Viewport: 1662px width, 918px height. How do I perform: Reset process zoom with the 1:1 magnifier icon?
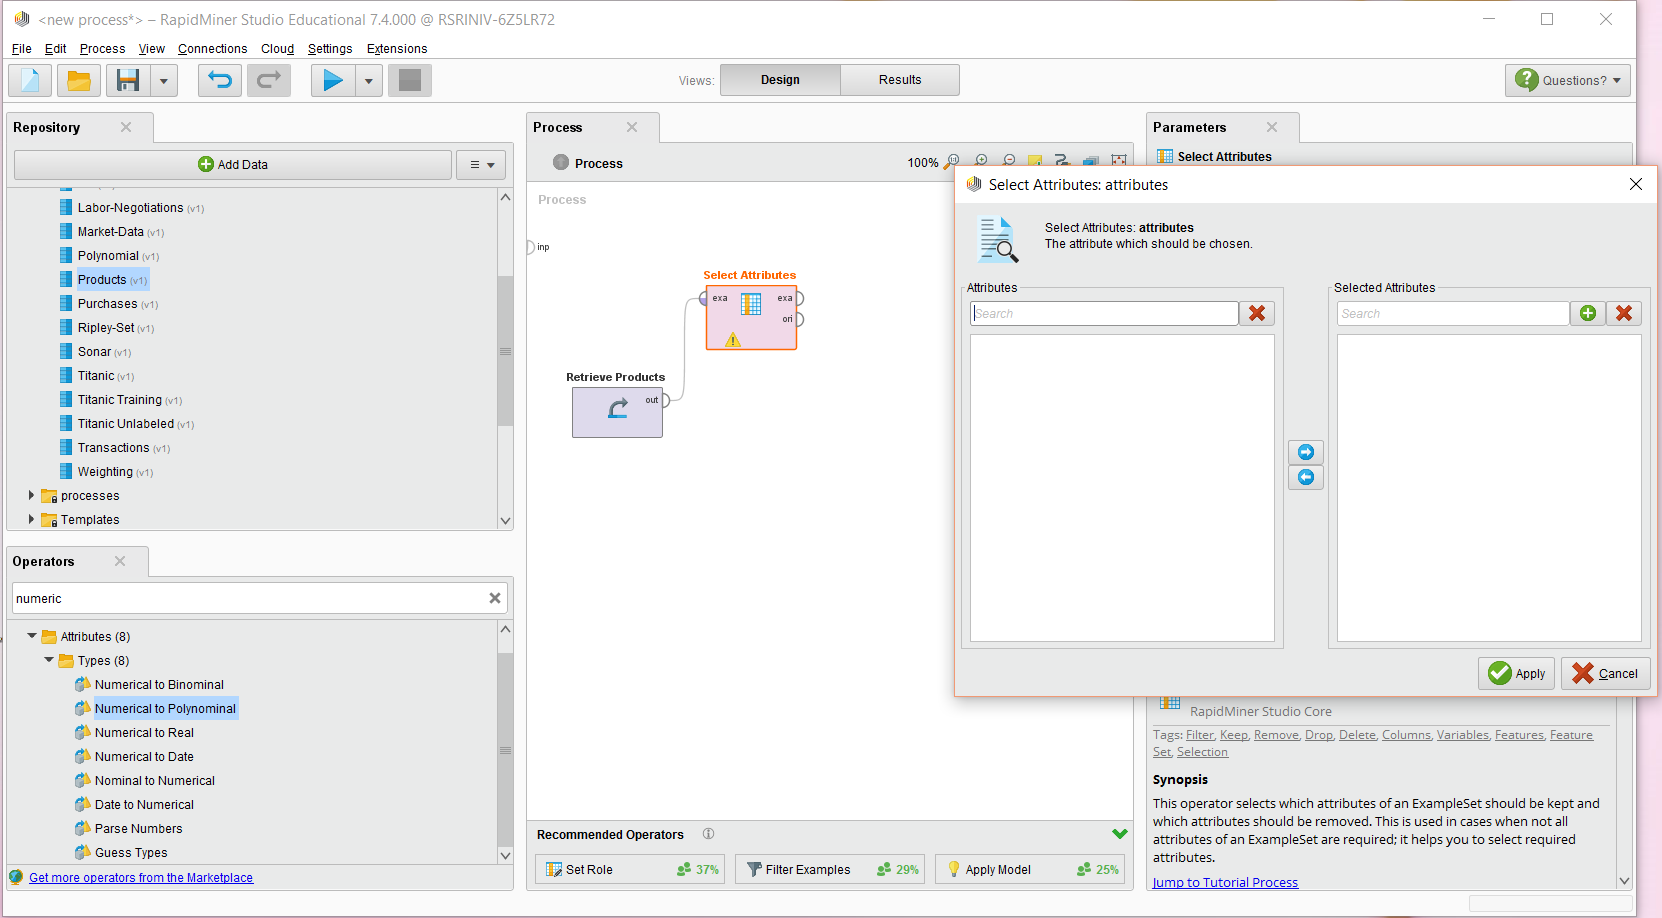[952, 161]
